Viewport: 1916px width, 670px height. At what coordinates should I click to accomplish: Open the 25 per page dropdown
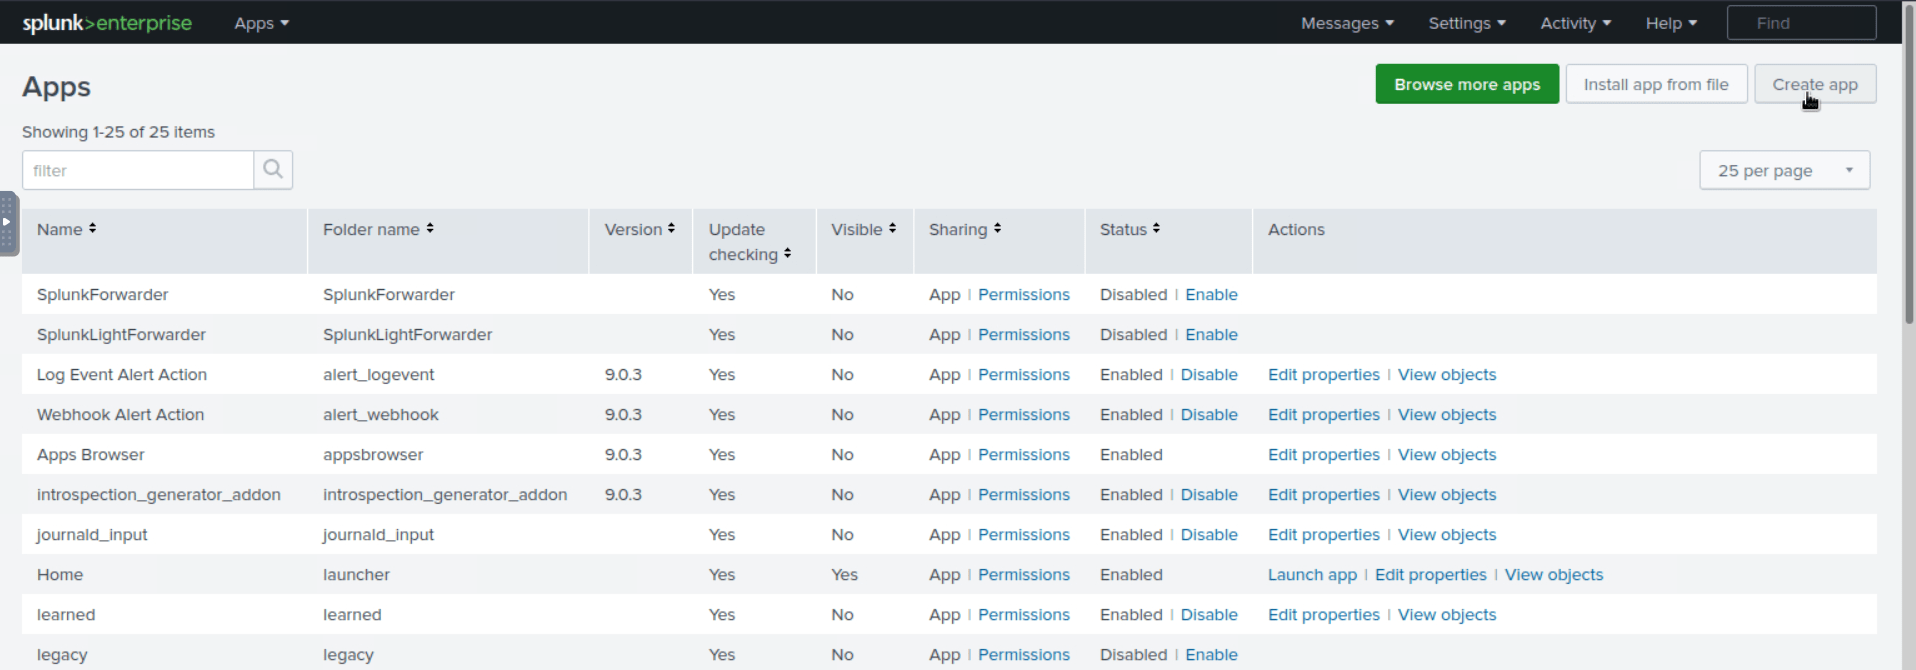(1785, 170)
